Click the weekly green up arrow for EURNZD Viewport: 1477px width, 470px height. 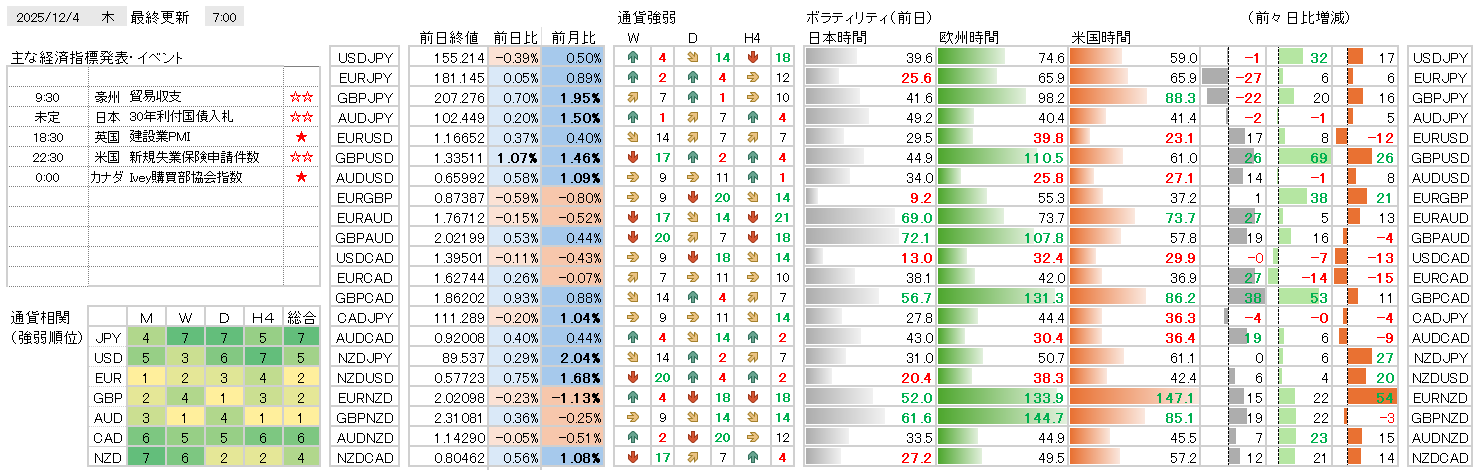633,397
